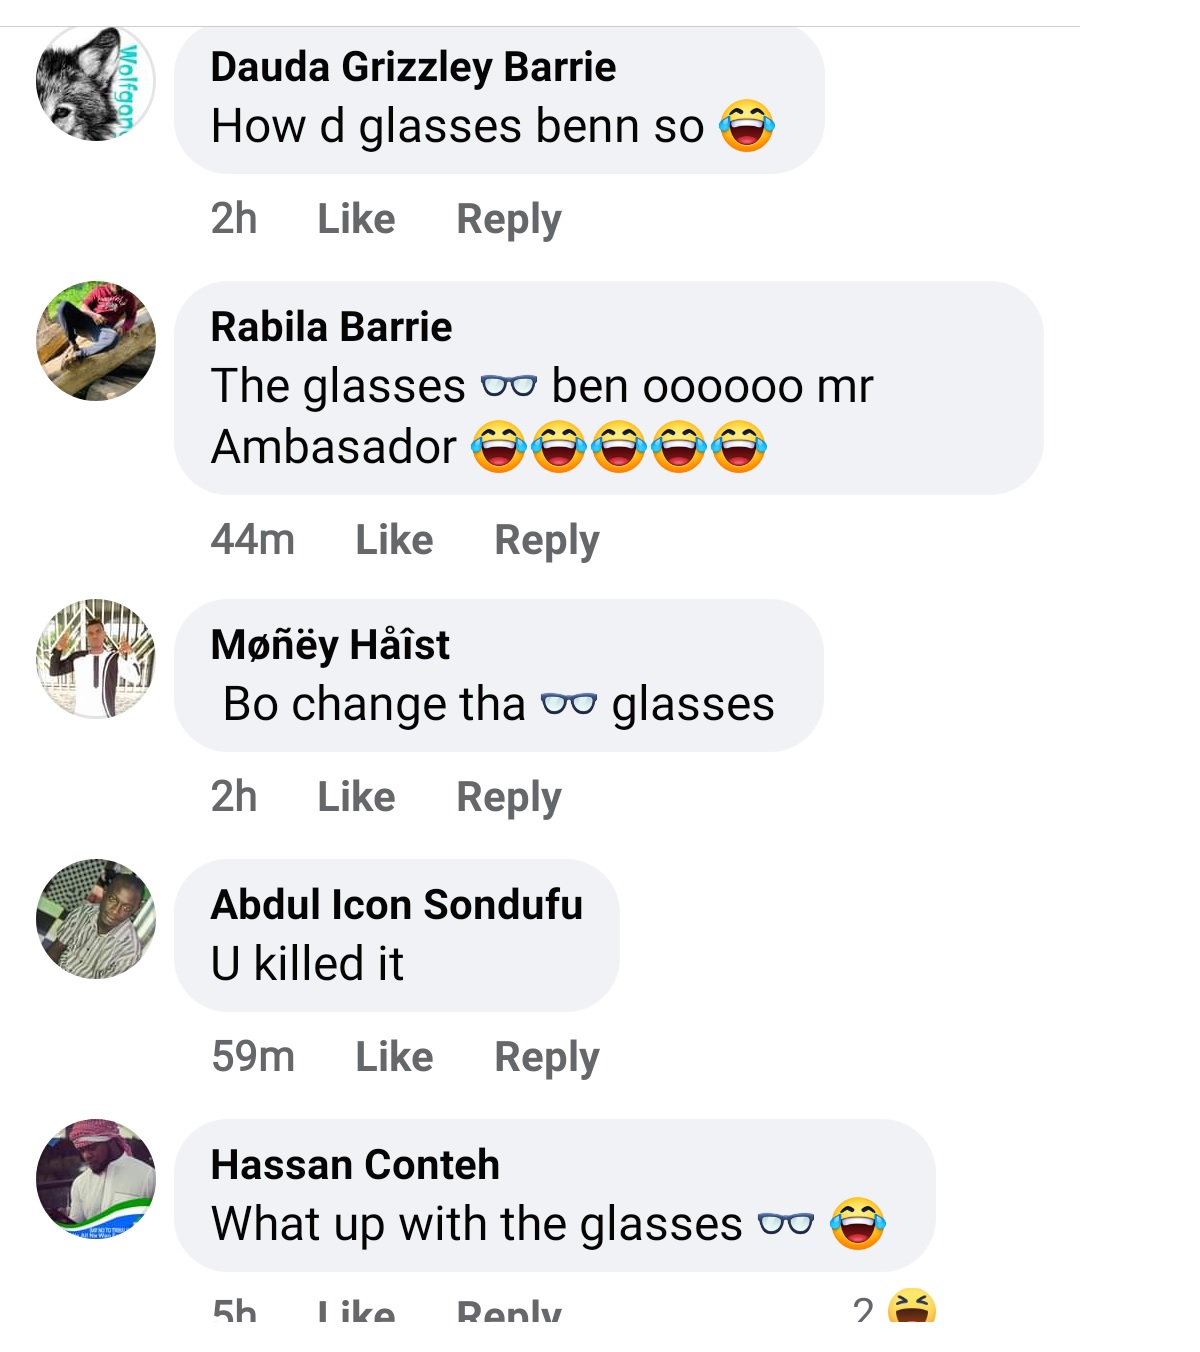Reply to Abdul Icon Sondufu's comment
Image resolution: width=1200 pixels, height=1352 pixels.
tap(546, 1057)
